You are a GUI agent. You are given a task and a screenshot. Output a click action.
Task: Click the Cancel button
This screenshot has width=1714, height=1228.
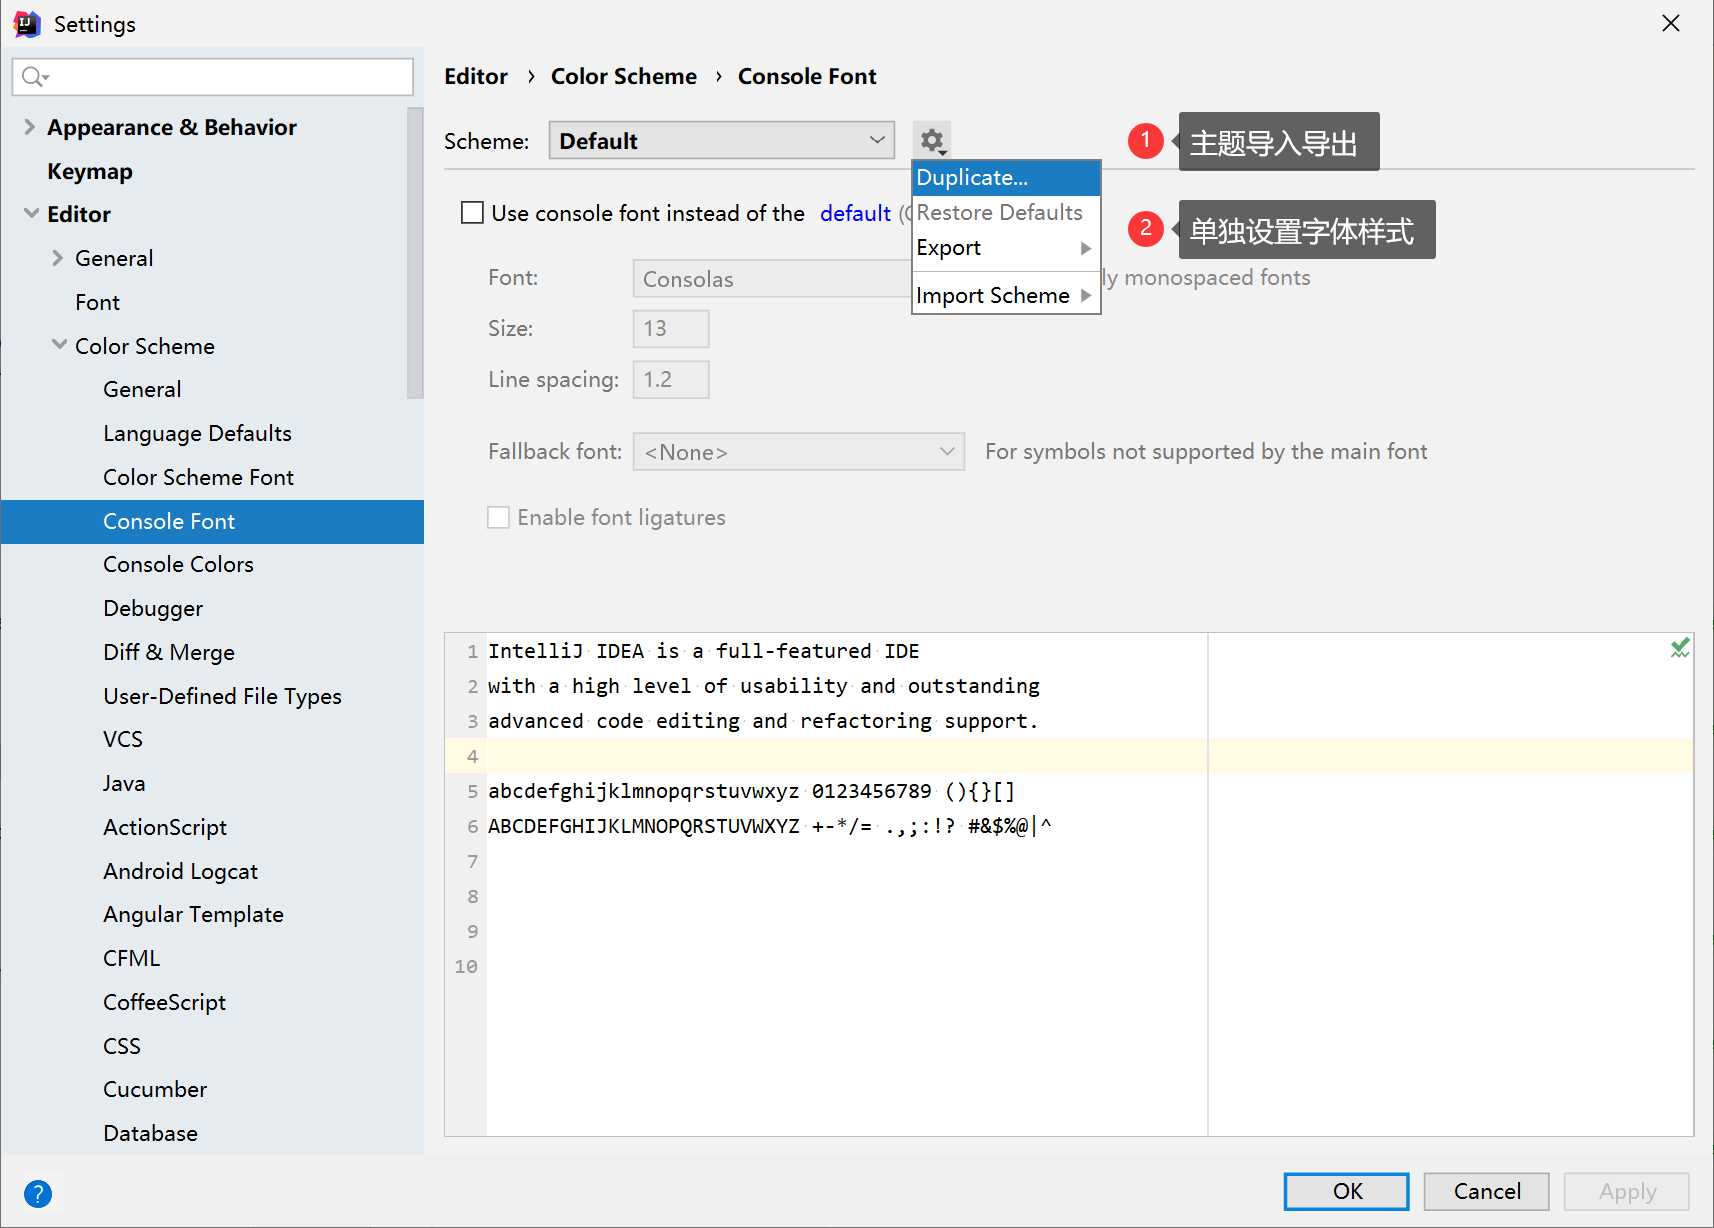point(1487,1191)
